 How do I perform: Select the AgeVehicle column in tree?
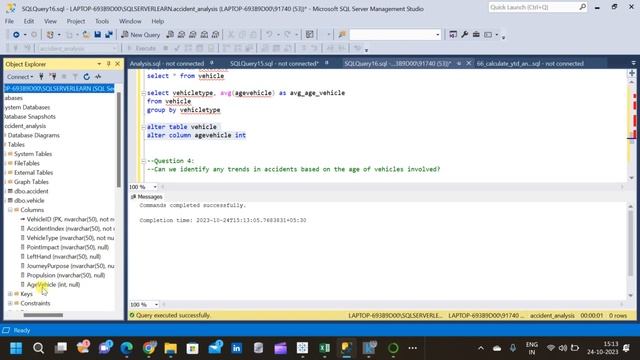click(x=53, y=284)
